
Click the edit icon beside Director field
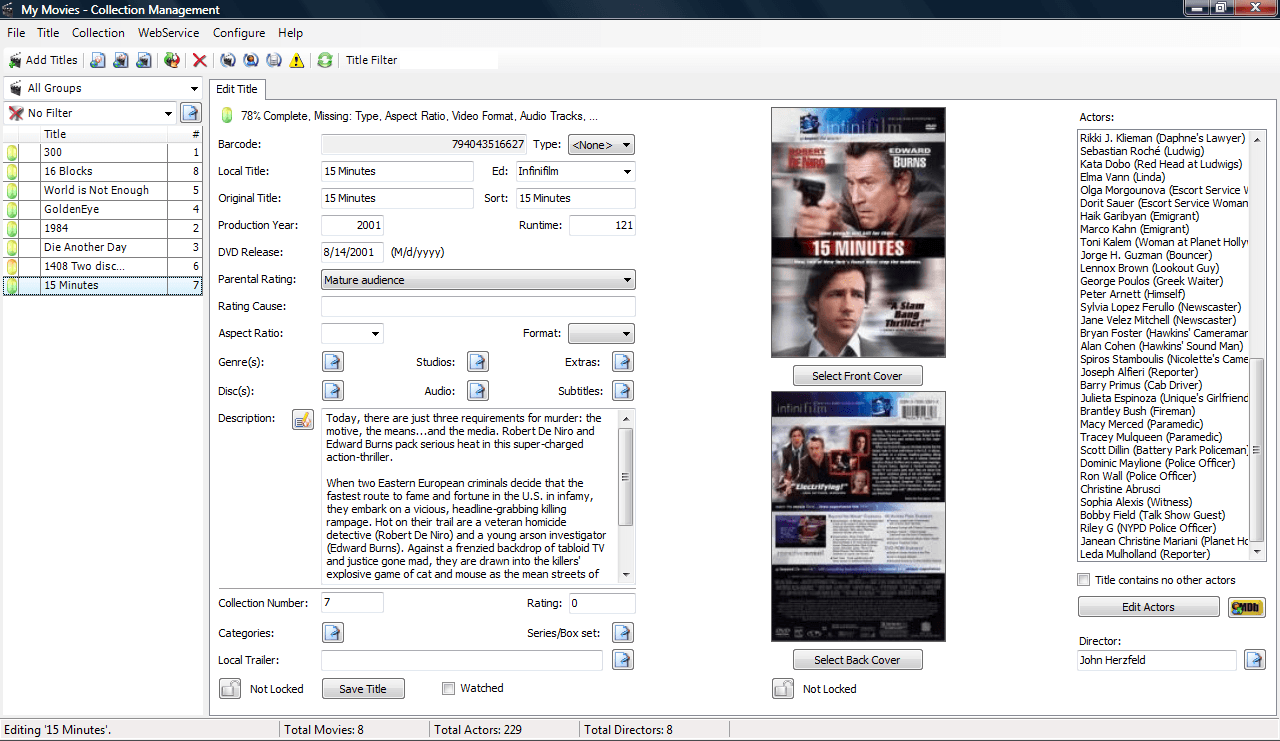click(x=1255, y=660)
